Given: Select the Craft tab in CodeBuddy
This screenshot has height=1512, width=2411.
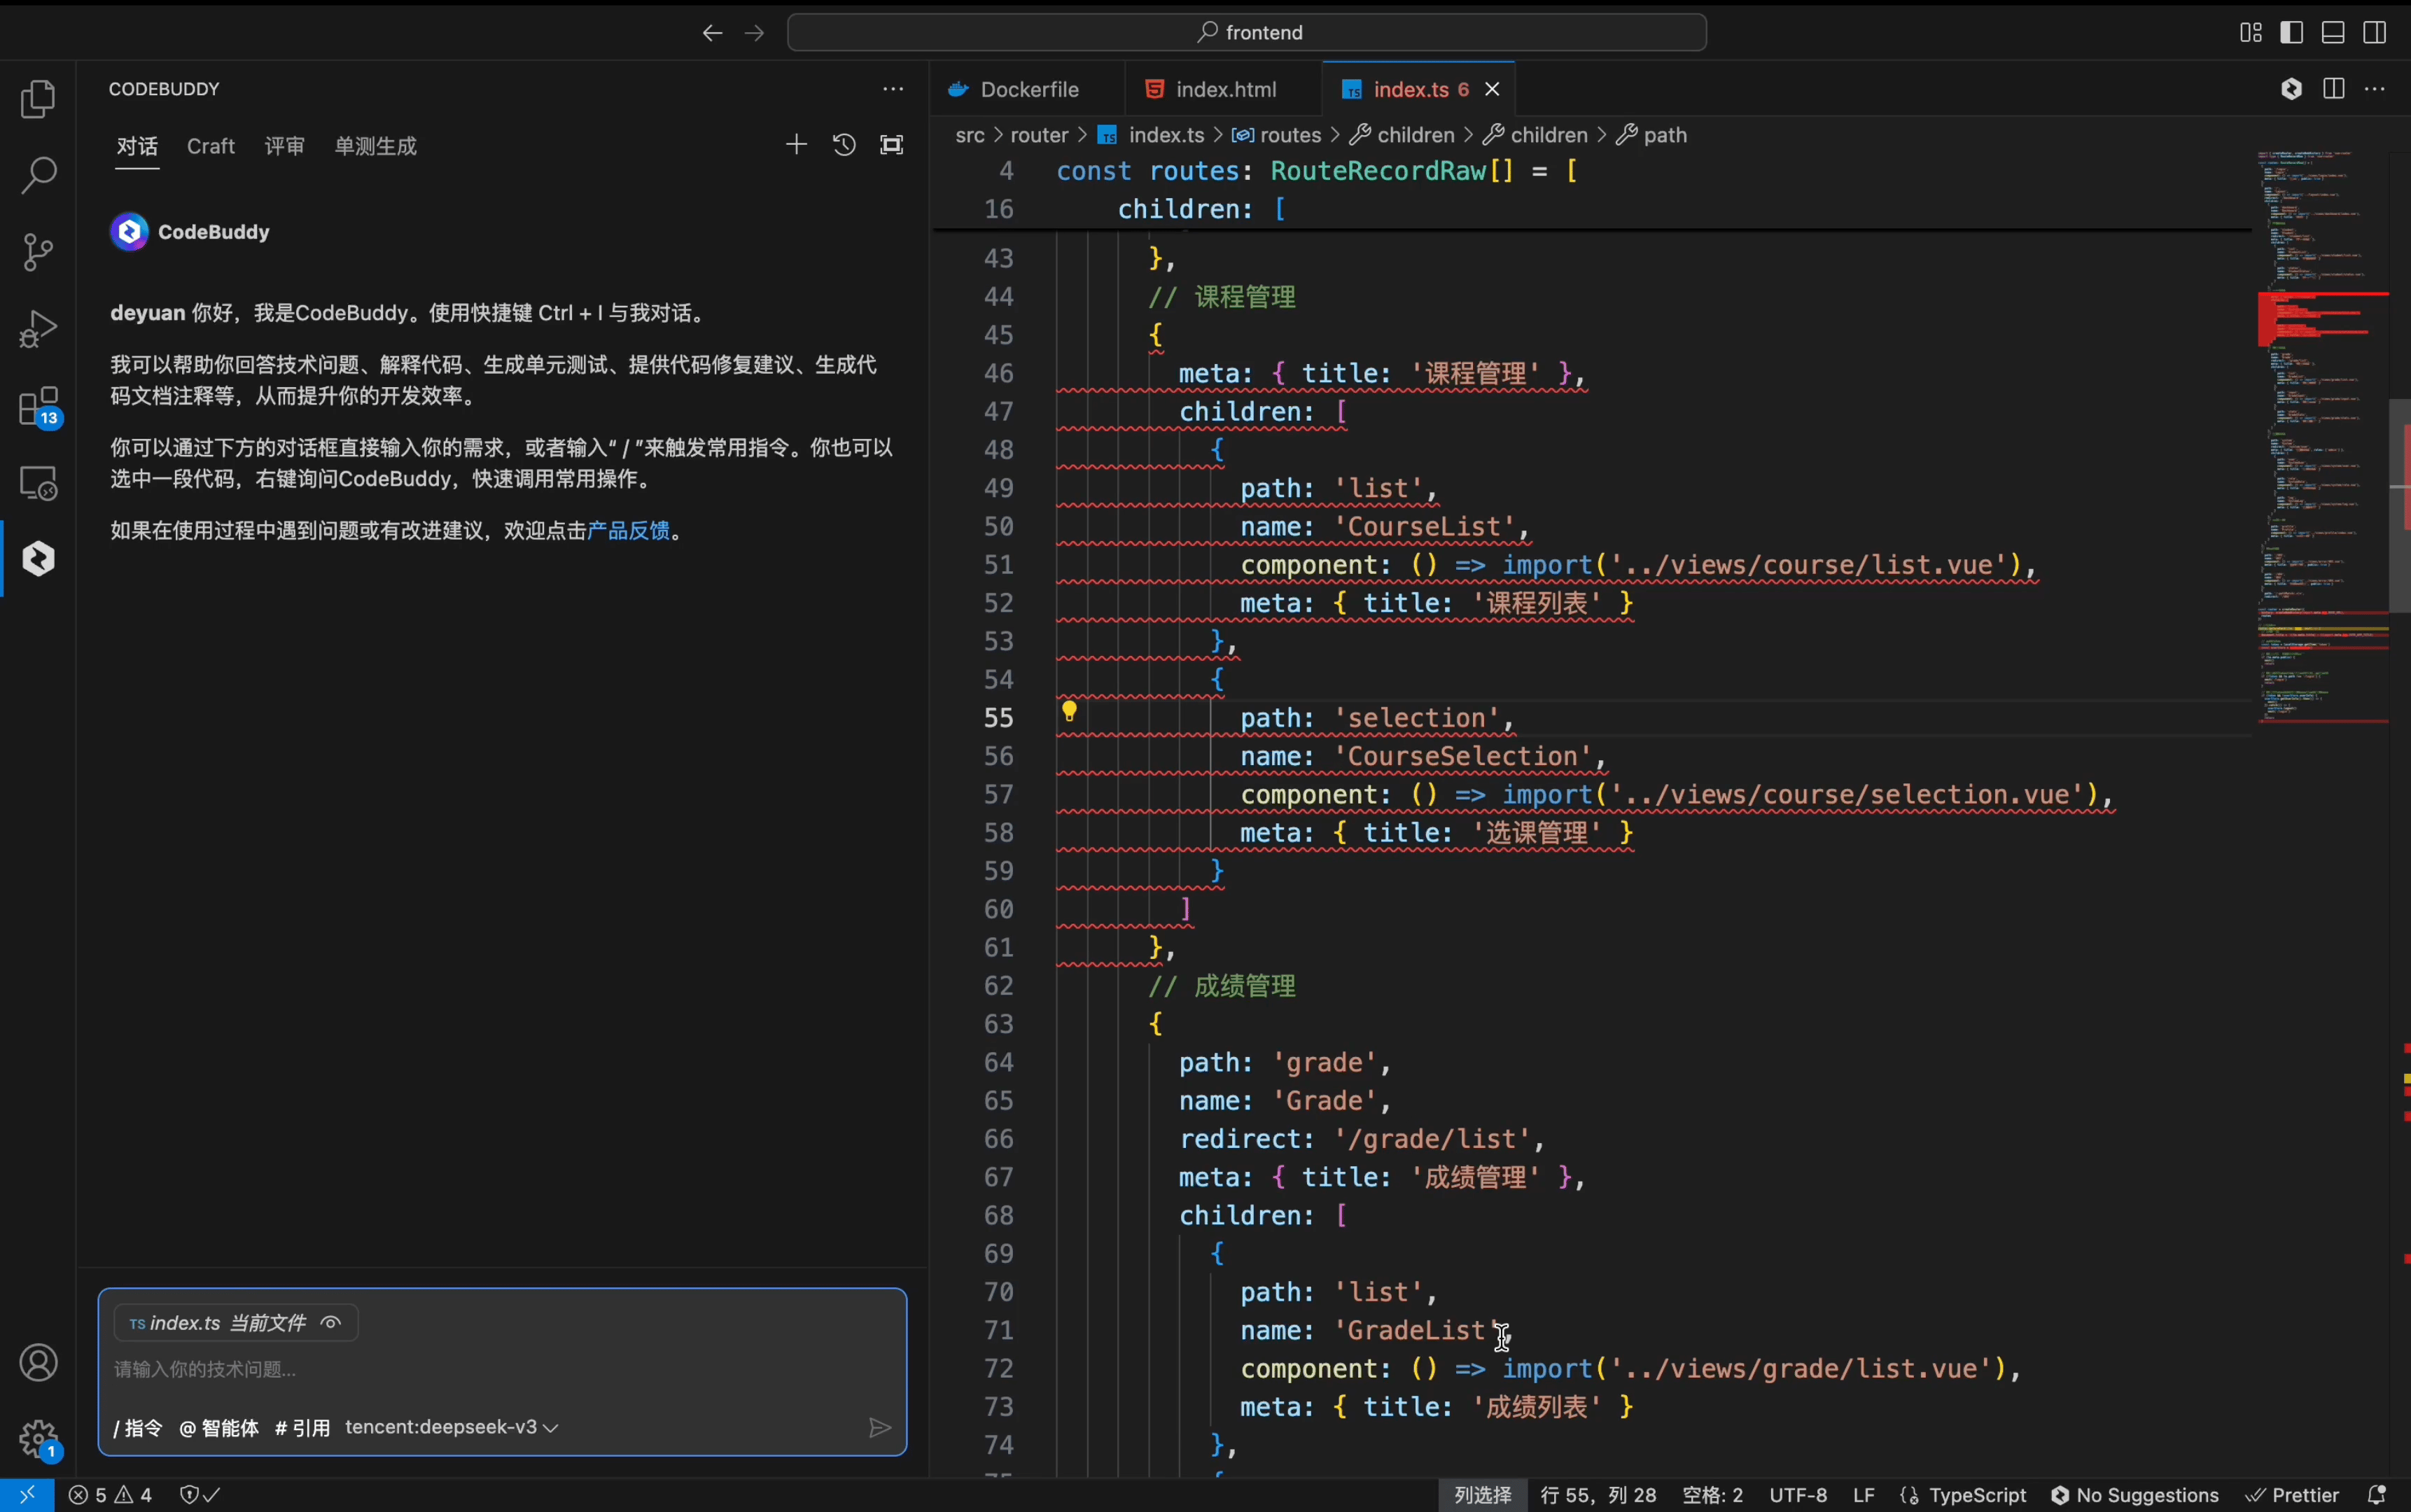Looking at the screenshot, I should tap(211, 147).
